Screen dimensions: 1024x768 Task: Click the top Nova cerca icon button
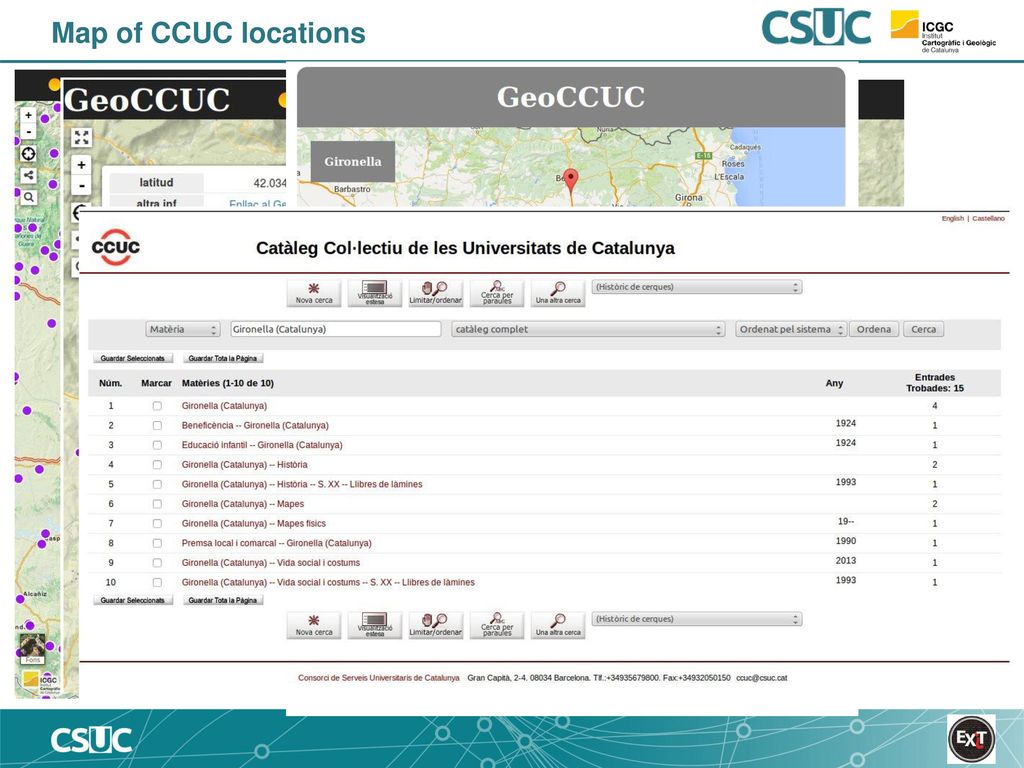point(313,293)
